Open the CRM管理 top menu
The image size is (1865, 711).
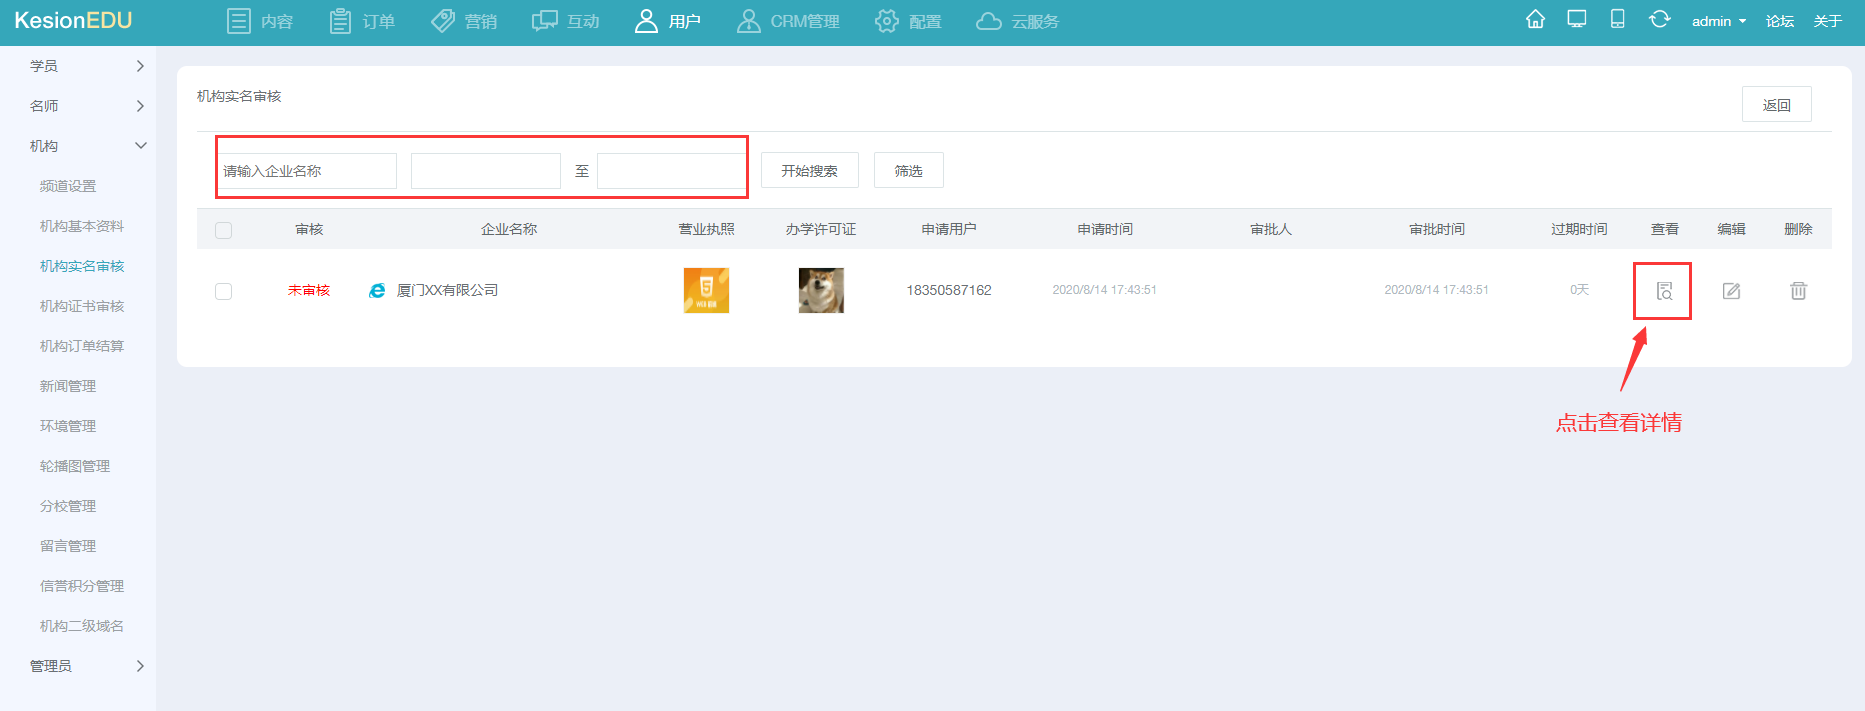click(x=788, y=21)
